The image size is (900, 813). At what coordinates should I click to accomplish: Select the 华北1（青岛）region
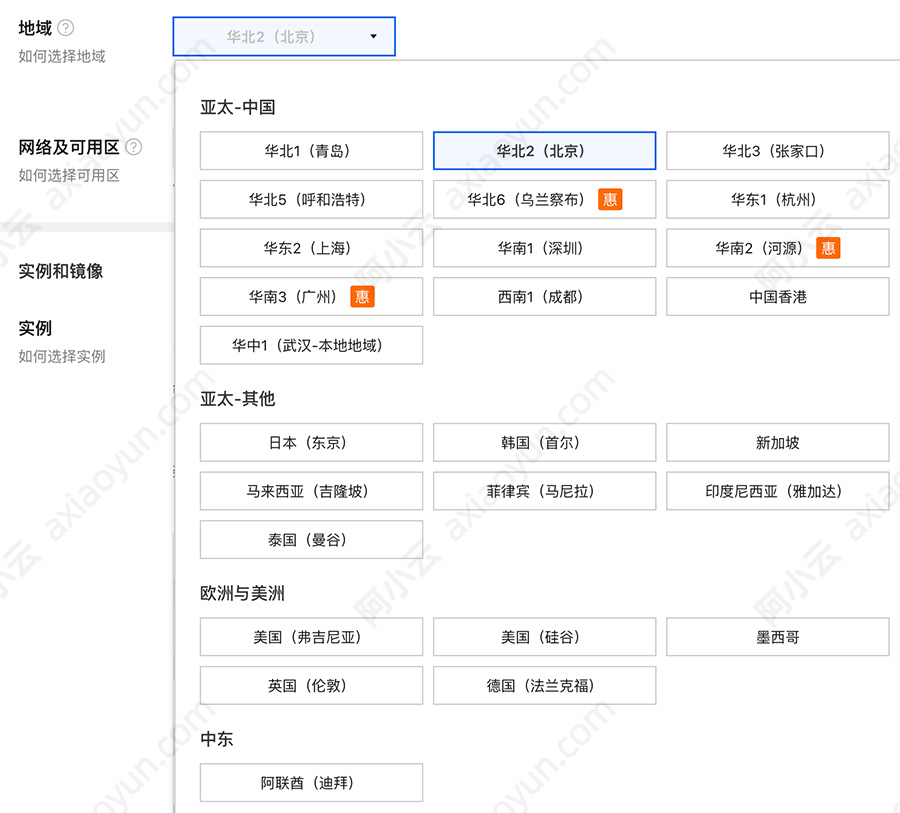[x=311, y=150]
